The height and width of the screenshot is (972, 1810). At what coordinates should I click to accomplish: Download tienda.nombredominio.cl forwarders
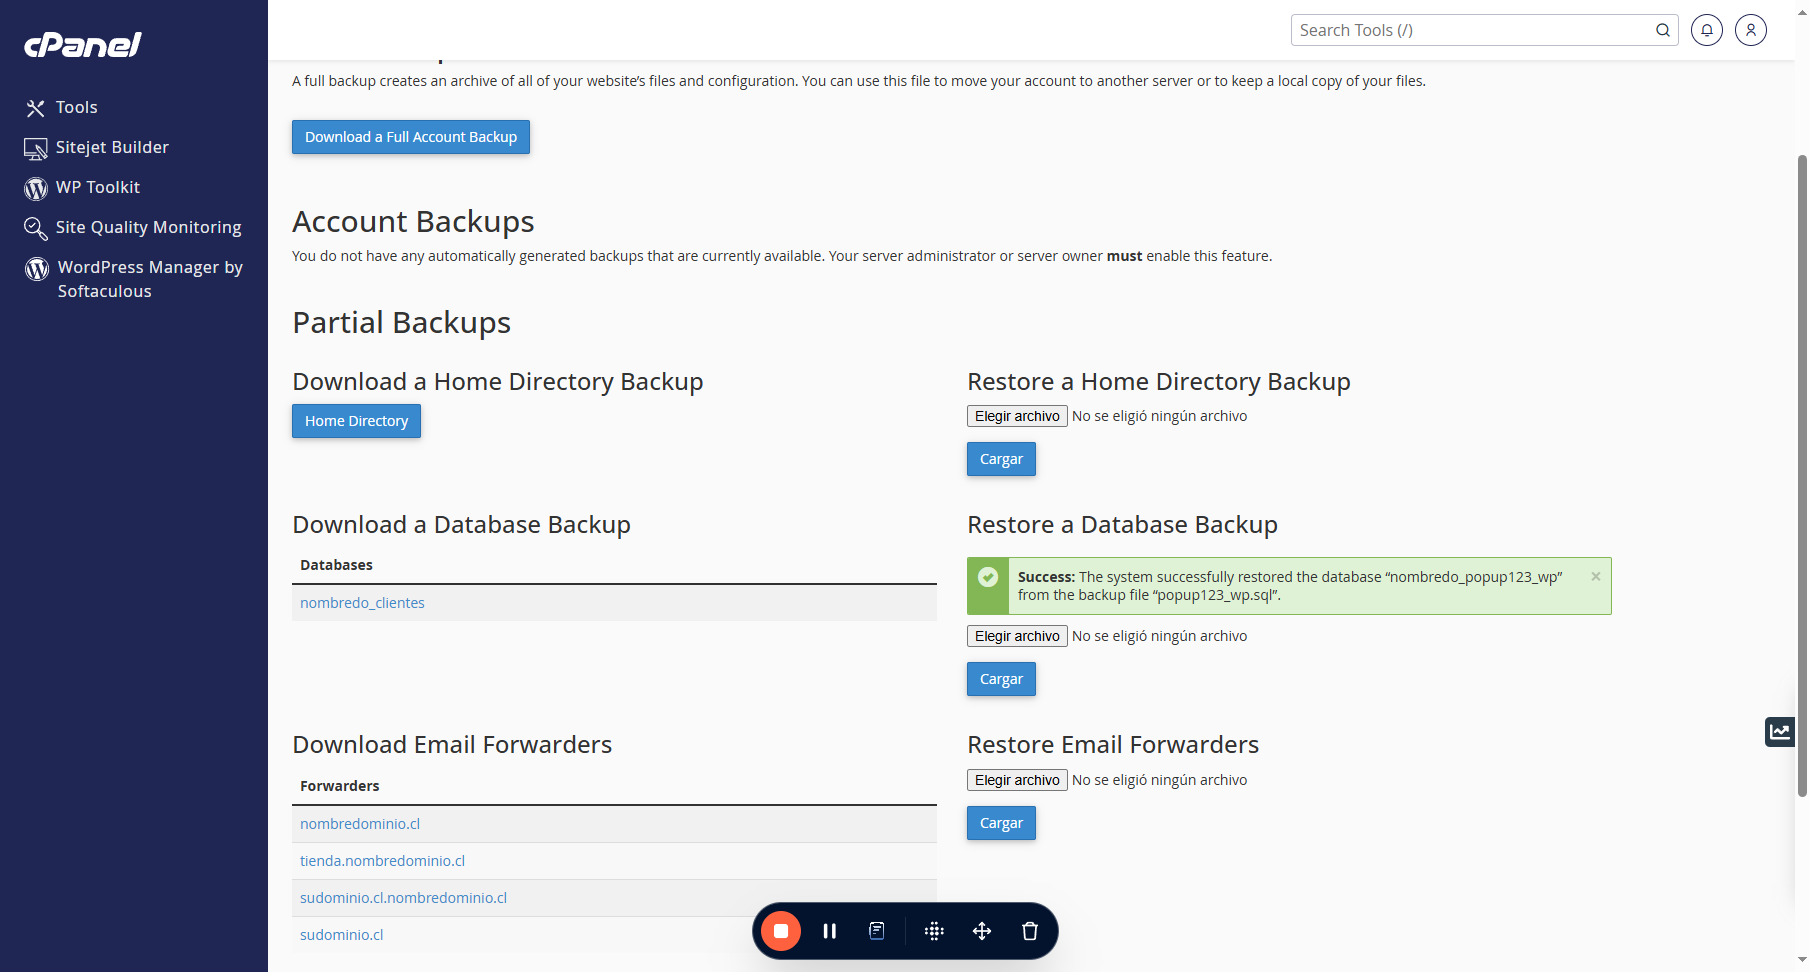tap(382, 861)
